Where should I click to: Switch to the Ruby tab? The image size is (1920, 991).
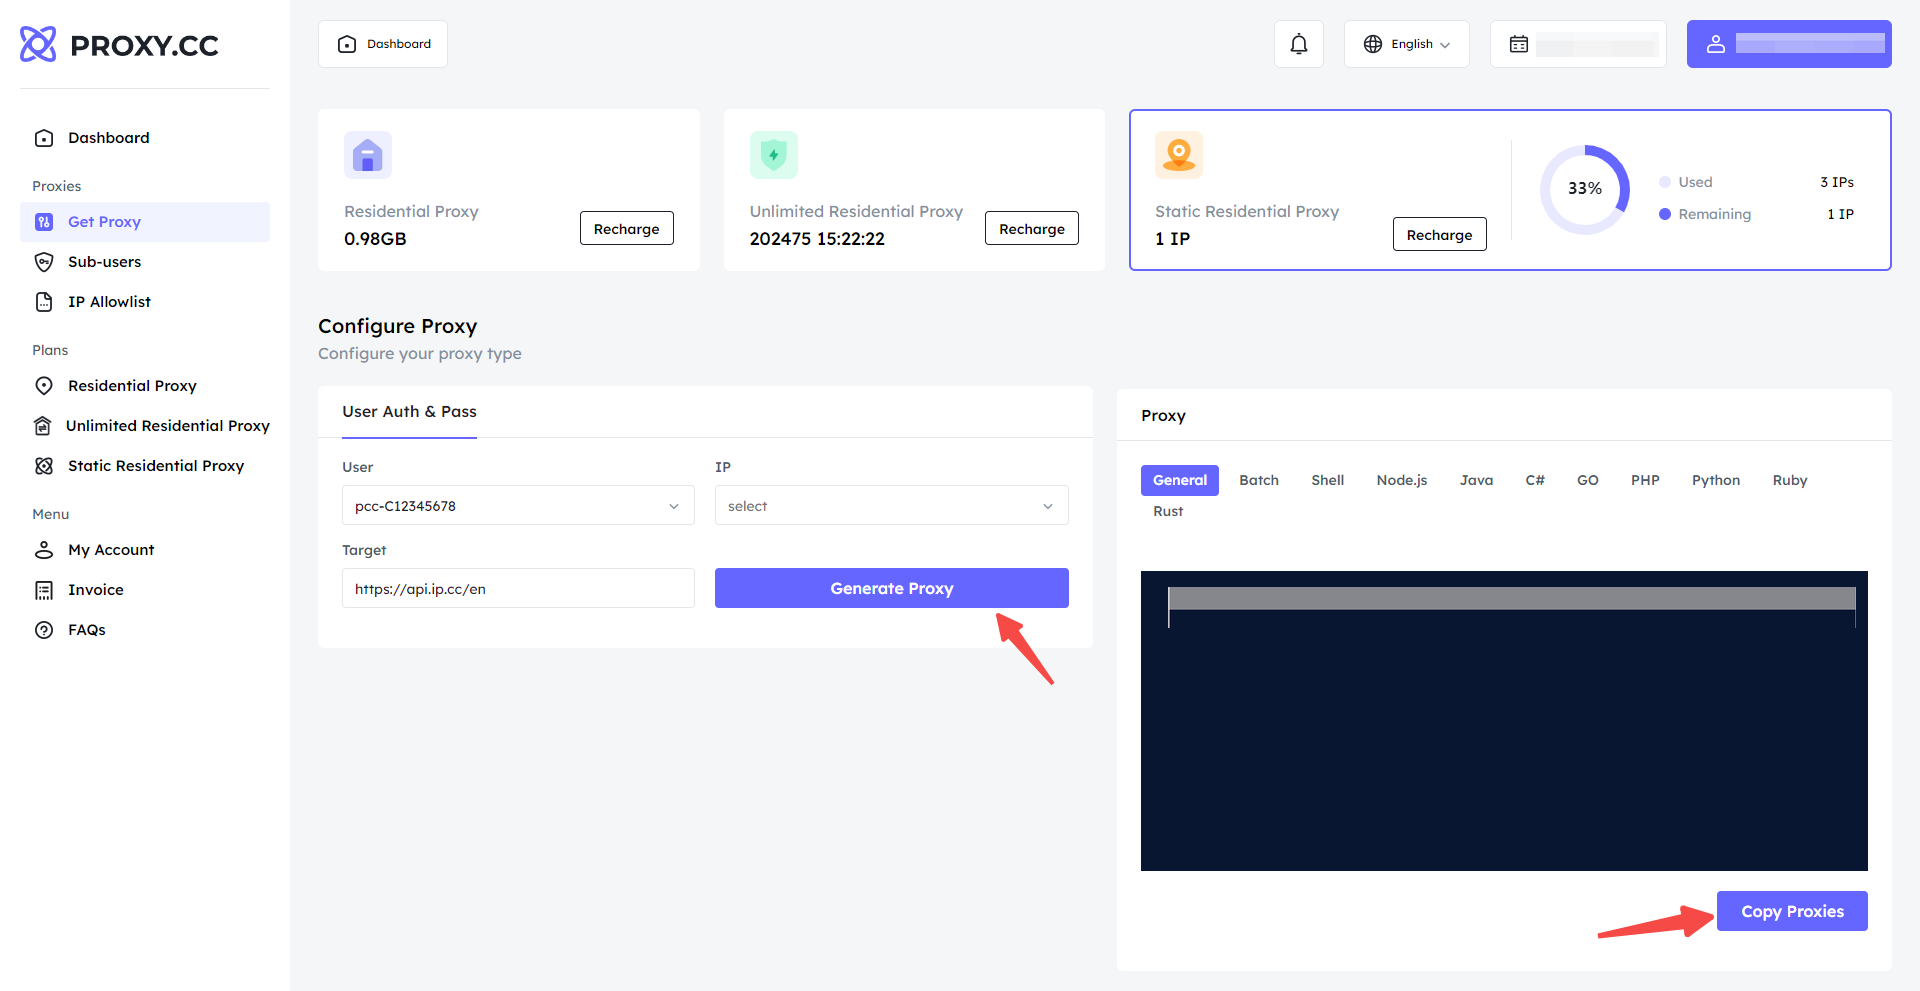(x=1790, y=480)
